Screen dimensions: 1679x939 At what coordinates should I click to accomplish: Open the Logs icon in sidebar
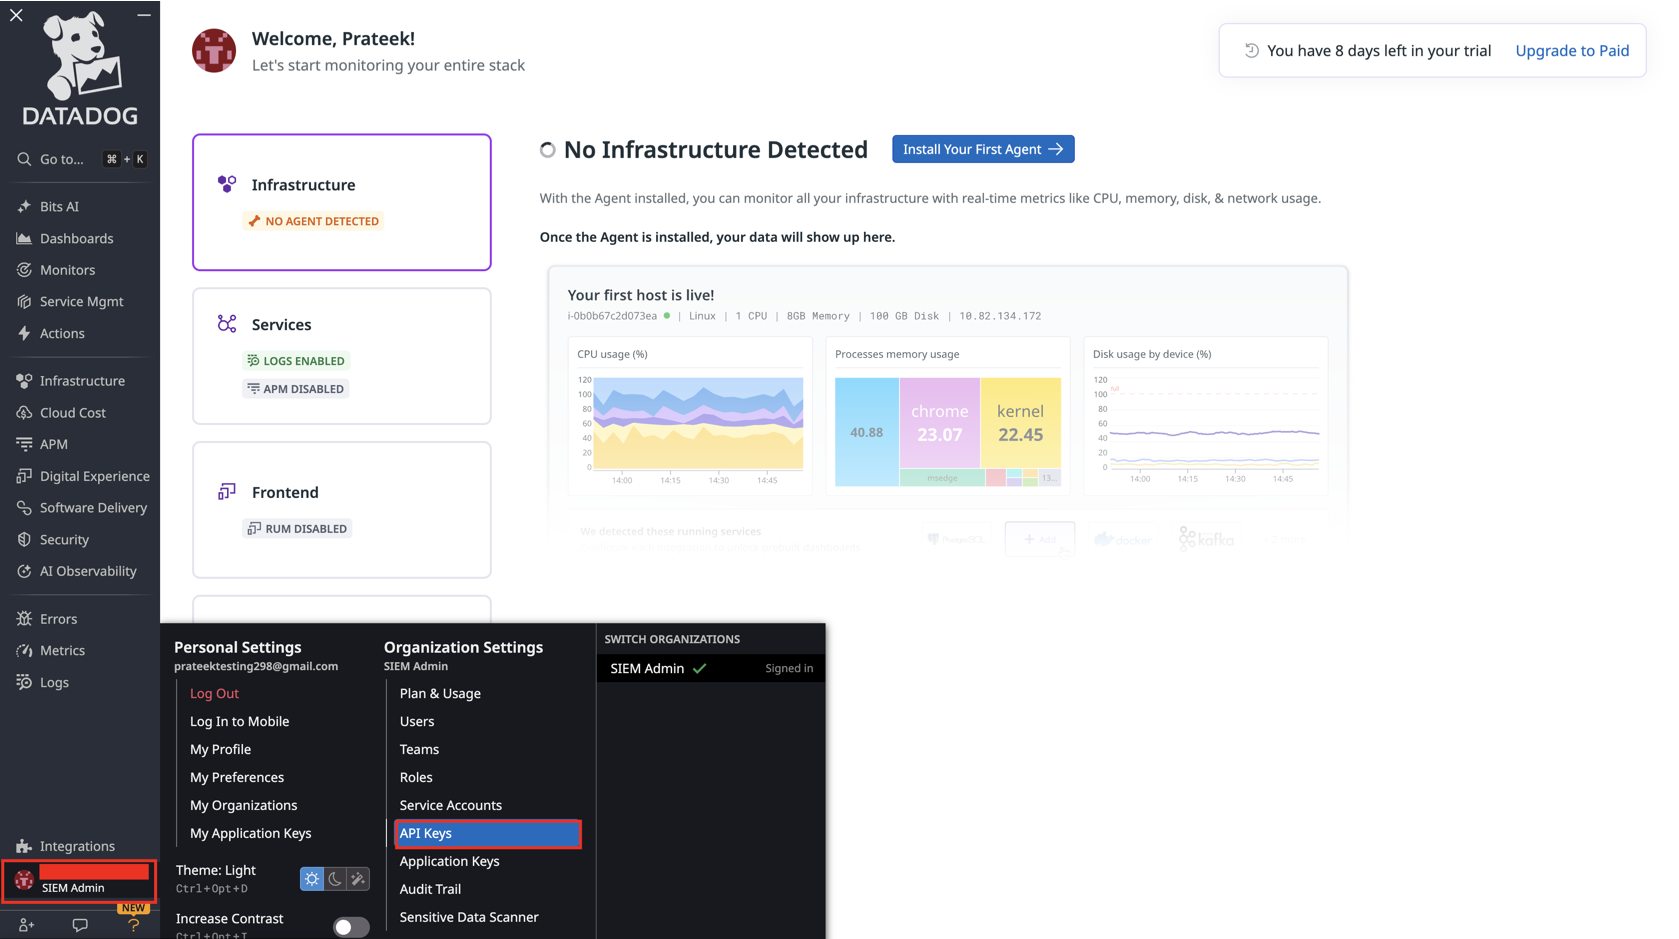pyautogui.click(x=24, y=682)
